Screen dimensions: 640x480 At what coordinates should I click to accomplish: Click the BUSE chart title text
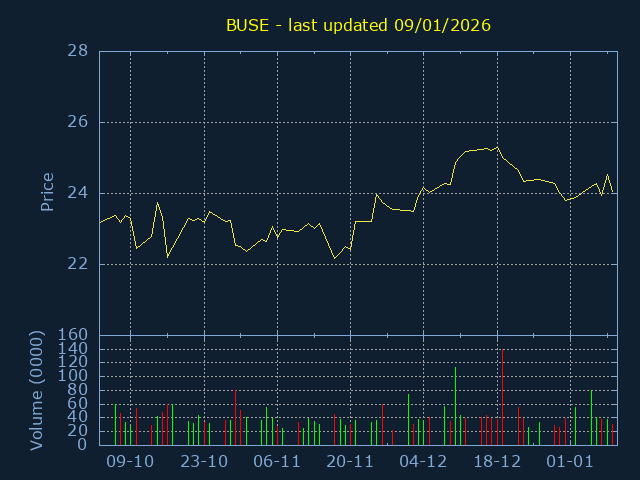(358, 24)
